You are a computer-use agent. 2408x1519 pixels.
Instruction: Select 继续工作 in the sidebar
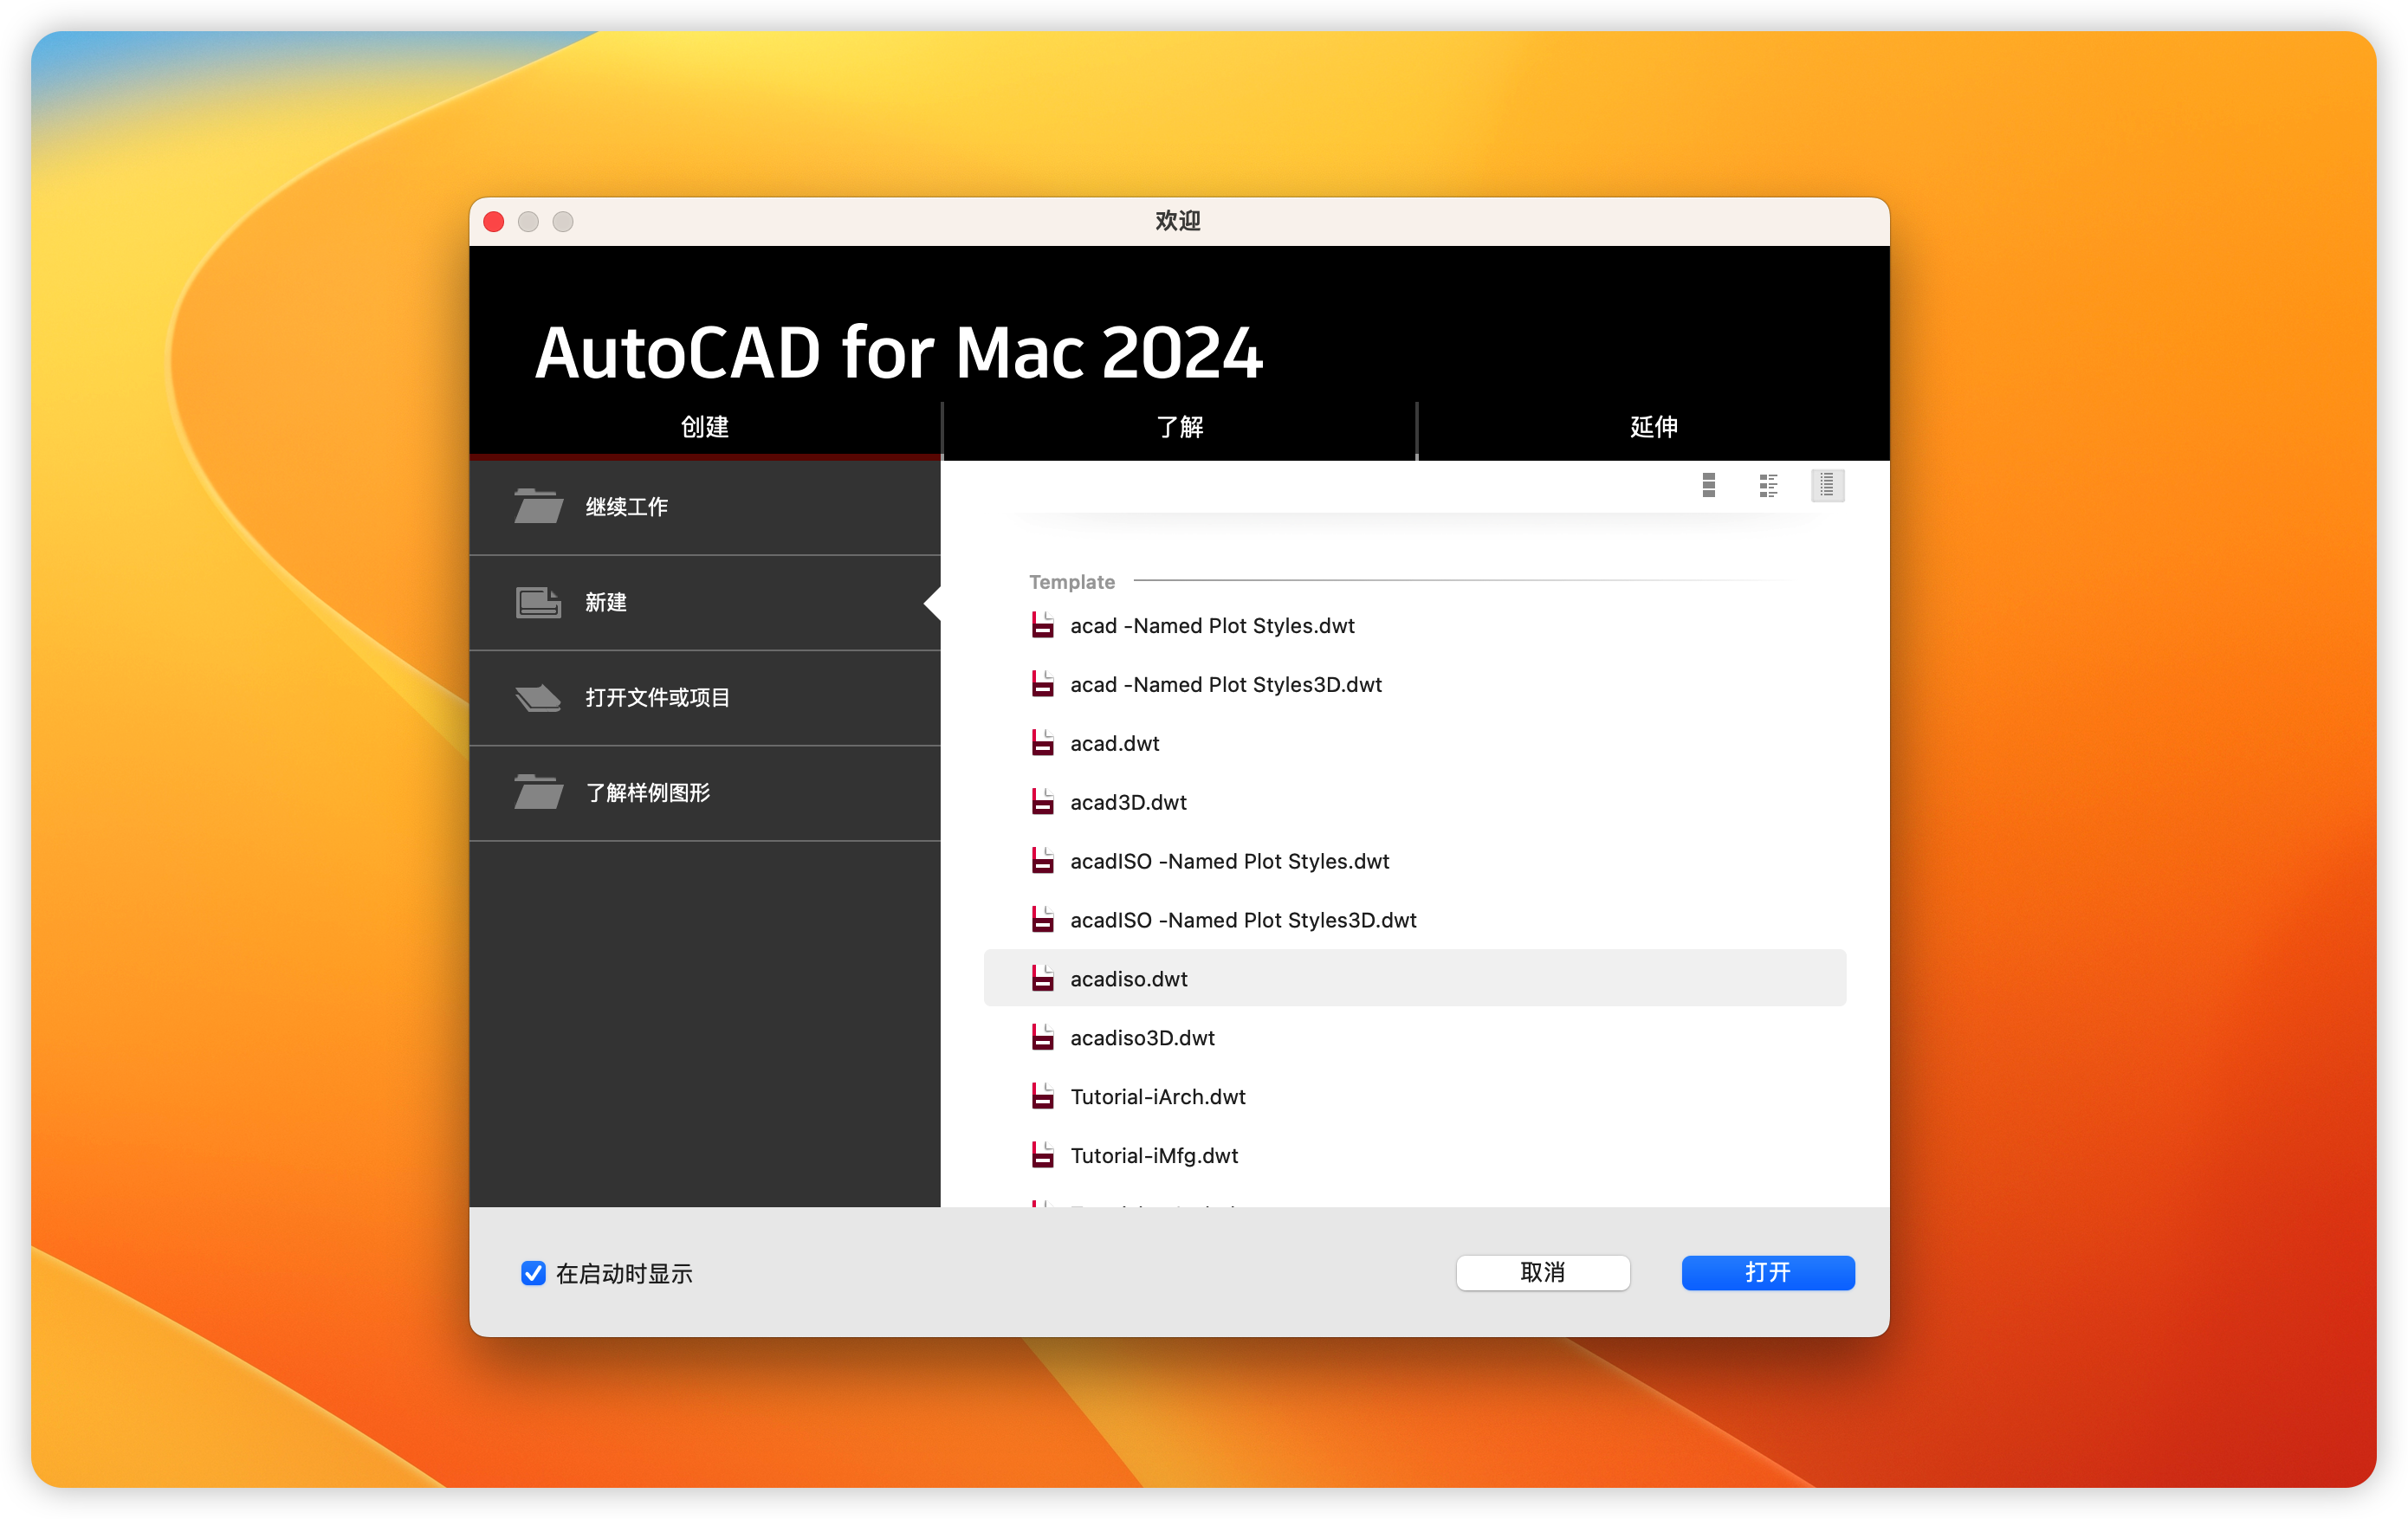[705, 507]
